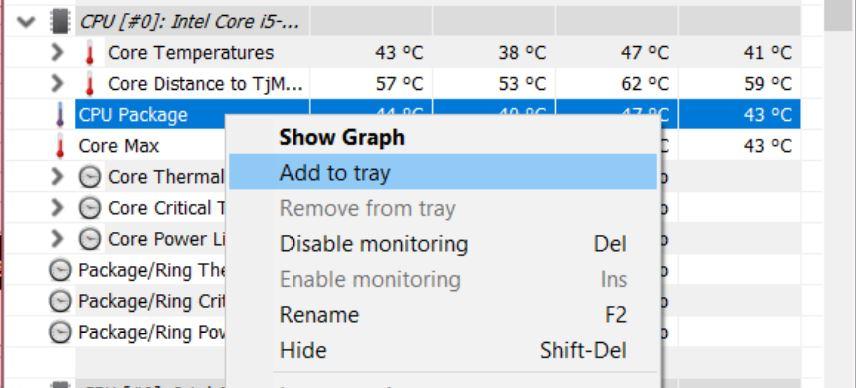This screenshot has width=856, height=388.
Task: Click the CPU chip icon beside Intel Core i5
Action: 60,22
